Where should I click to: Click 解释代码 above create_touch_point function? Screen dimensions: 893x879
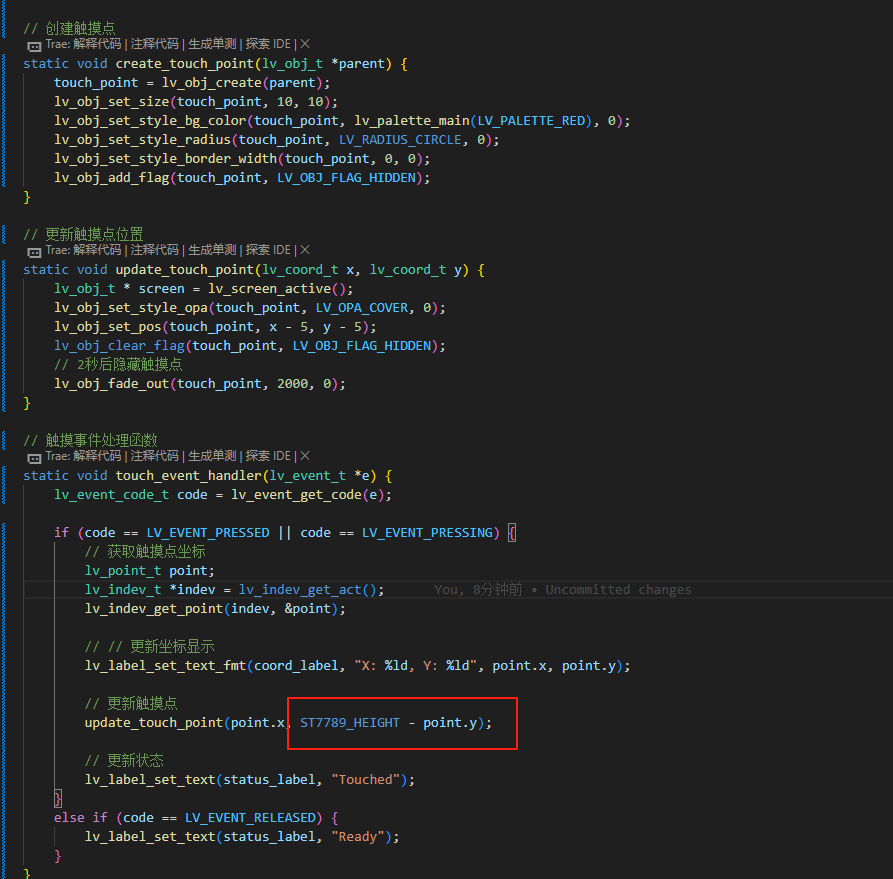click(97, 44)
